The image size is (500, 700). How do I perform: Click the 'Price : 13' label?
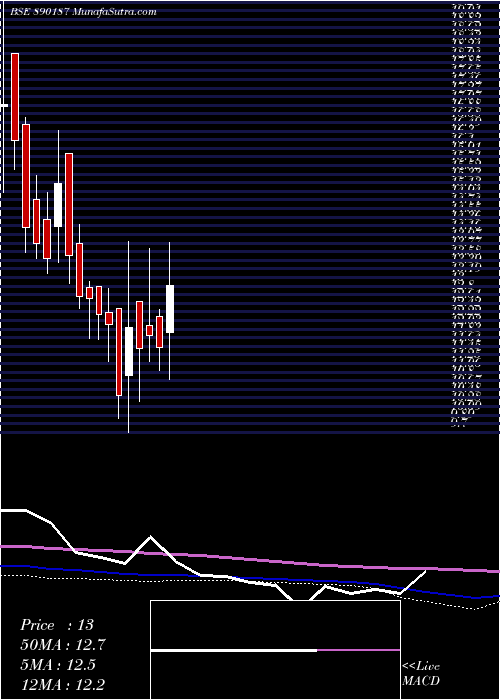pyautogui.click(x=57, y=625)
